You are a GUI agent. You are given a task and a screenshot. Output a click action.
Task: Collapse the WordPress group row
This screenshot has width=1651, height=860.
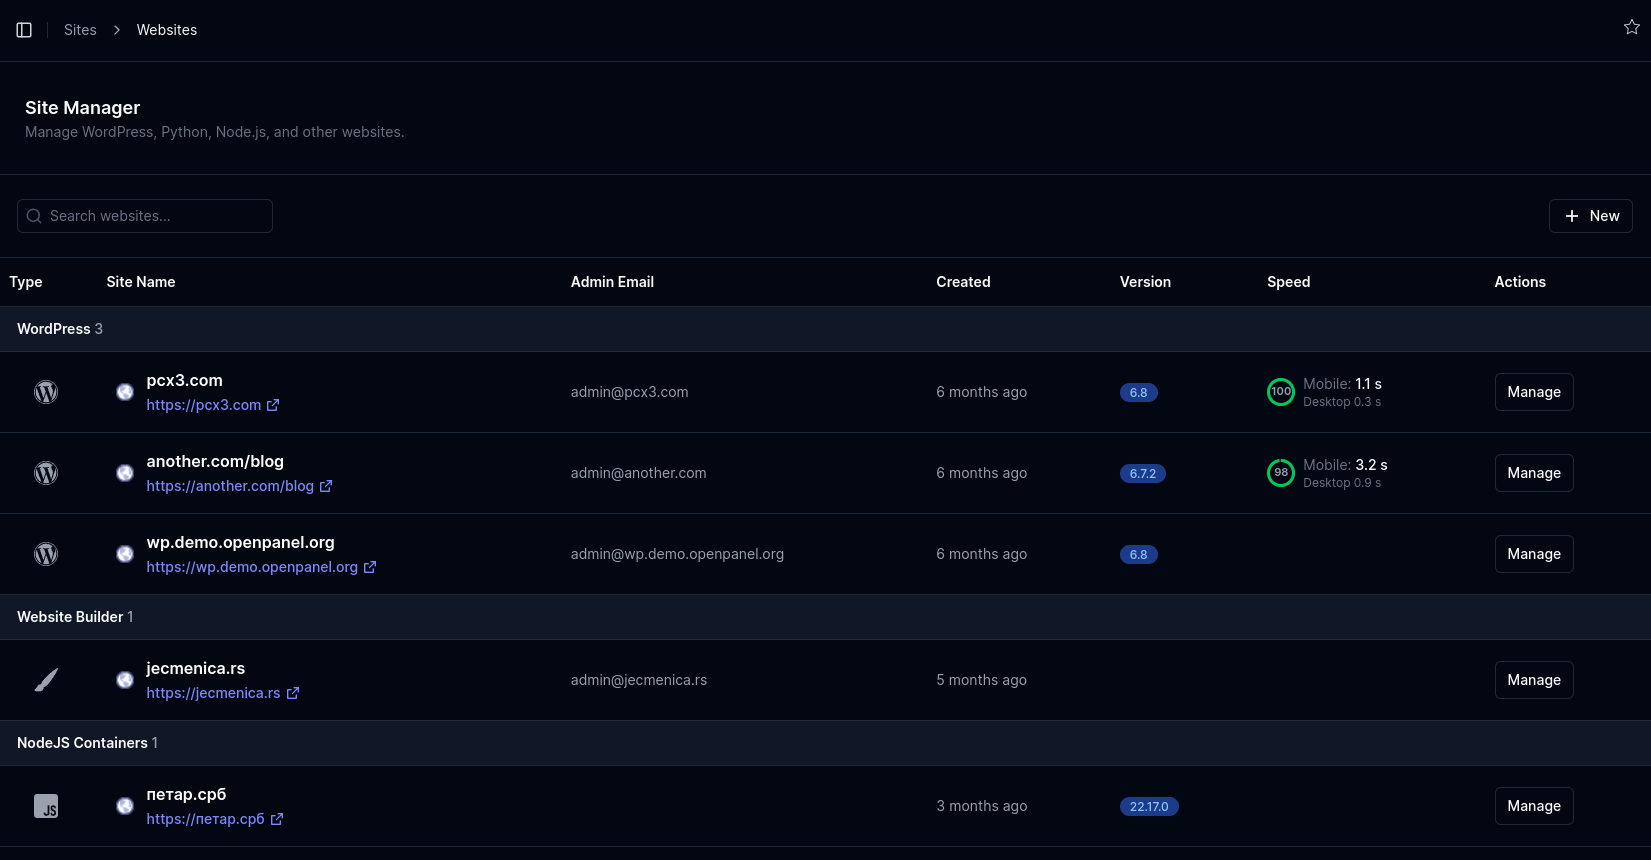pyautogui.click(x=60, y=329)
